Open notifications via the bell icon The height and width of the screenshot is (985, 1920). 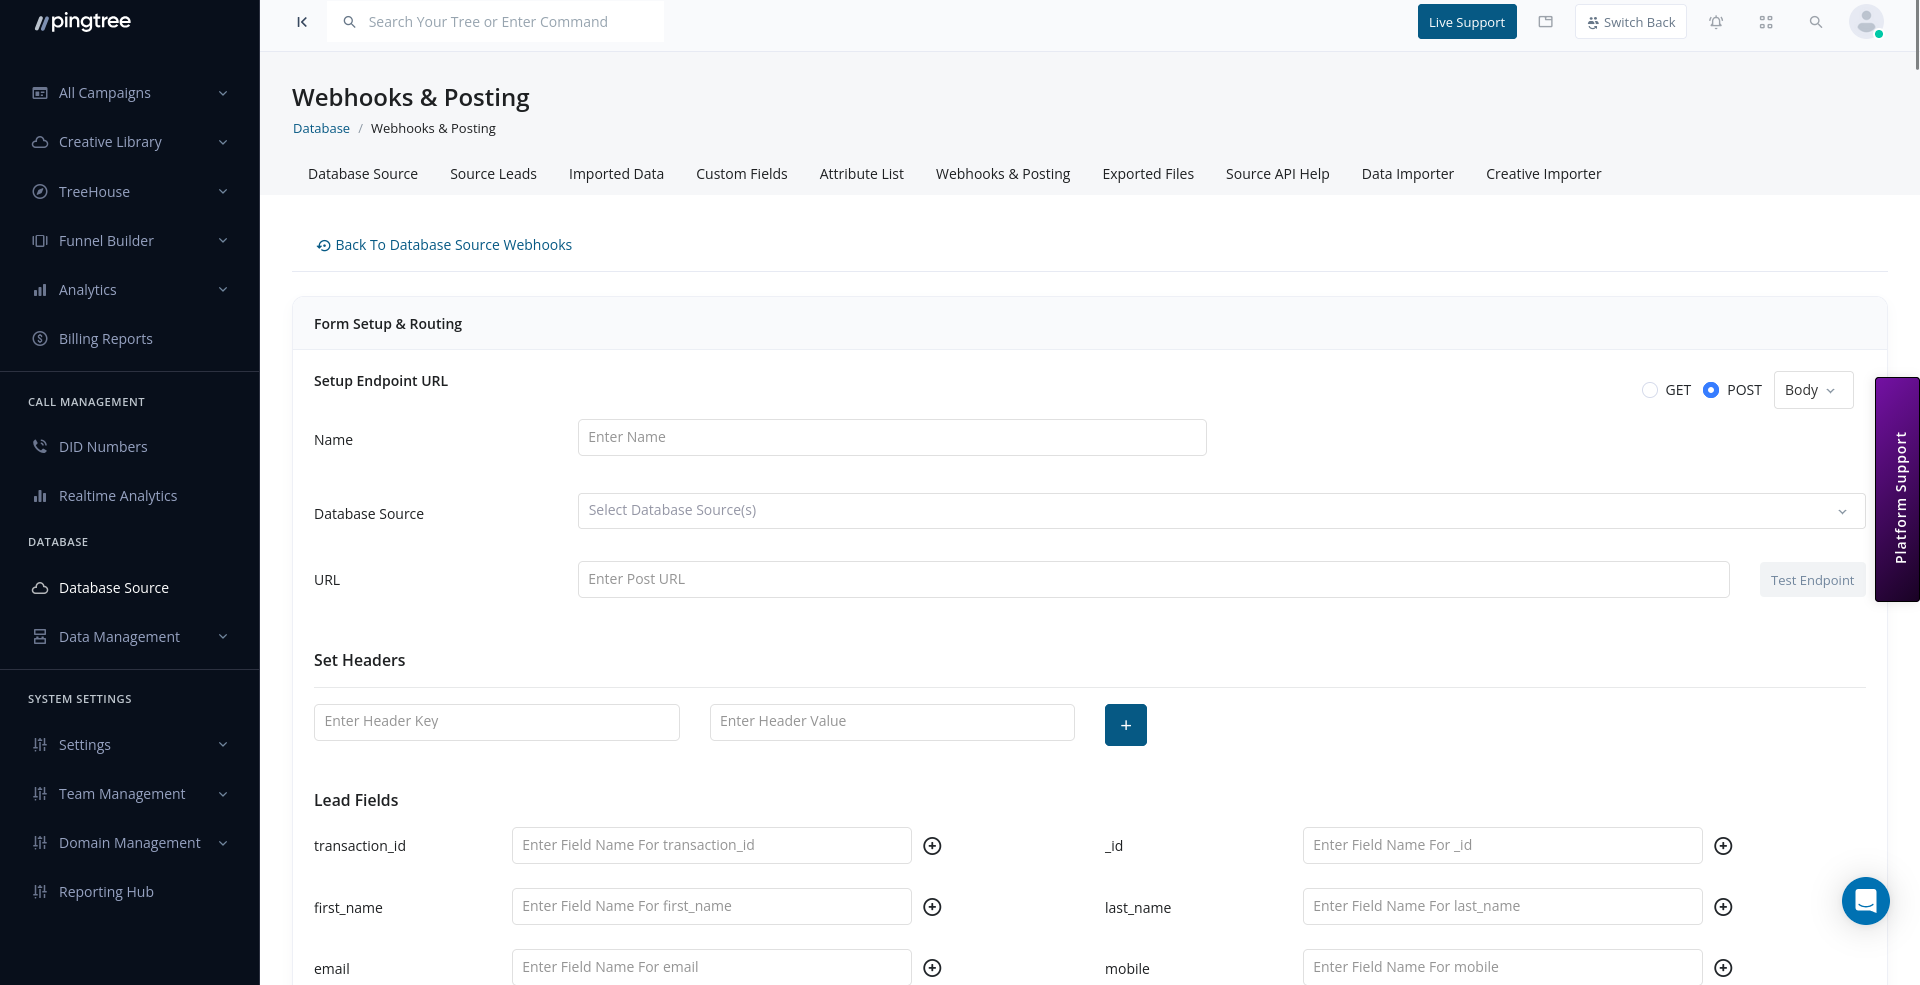click(x=1716, y=21)
